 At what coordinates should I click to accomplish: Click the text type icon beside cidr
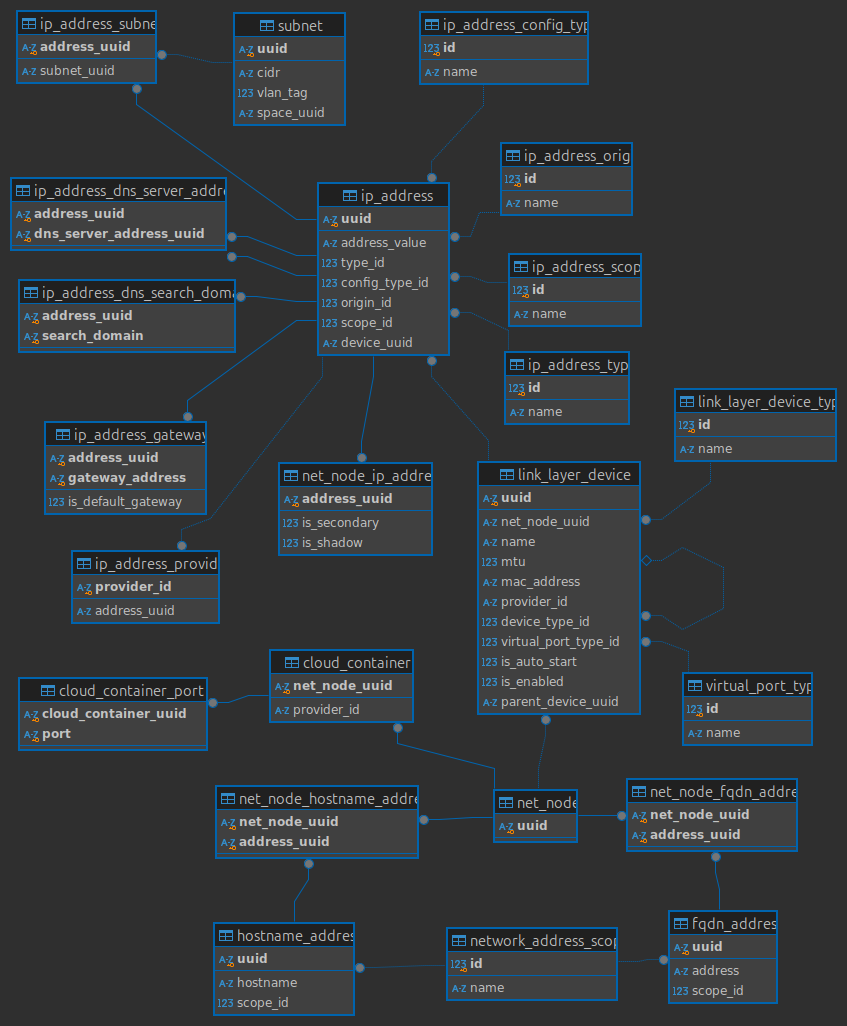246,73
